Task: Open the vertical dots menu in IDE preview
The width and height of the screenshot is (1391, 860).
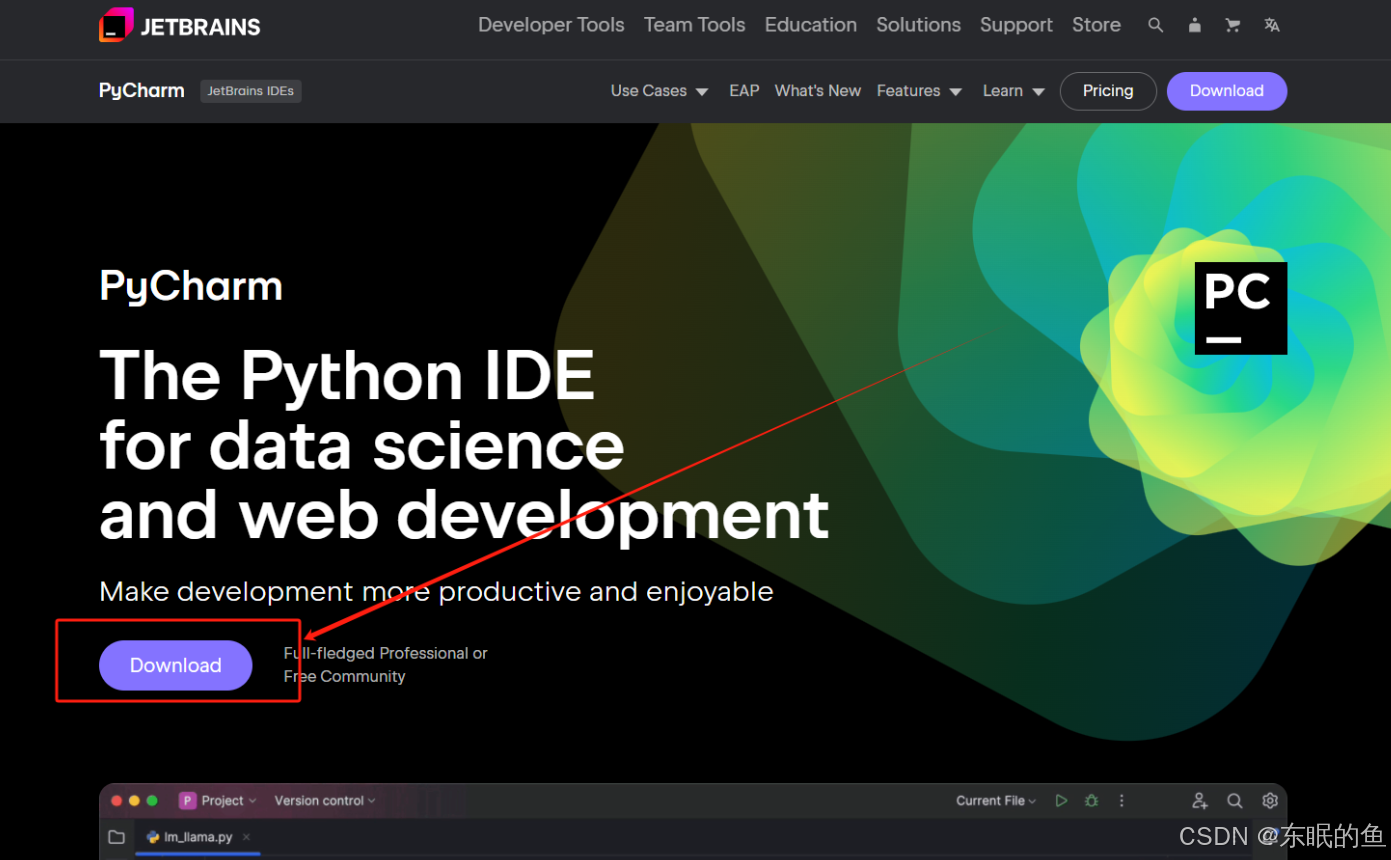Action: coord(1122,801)
